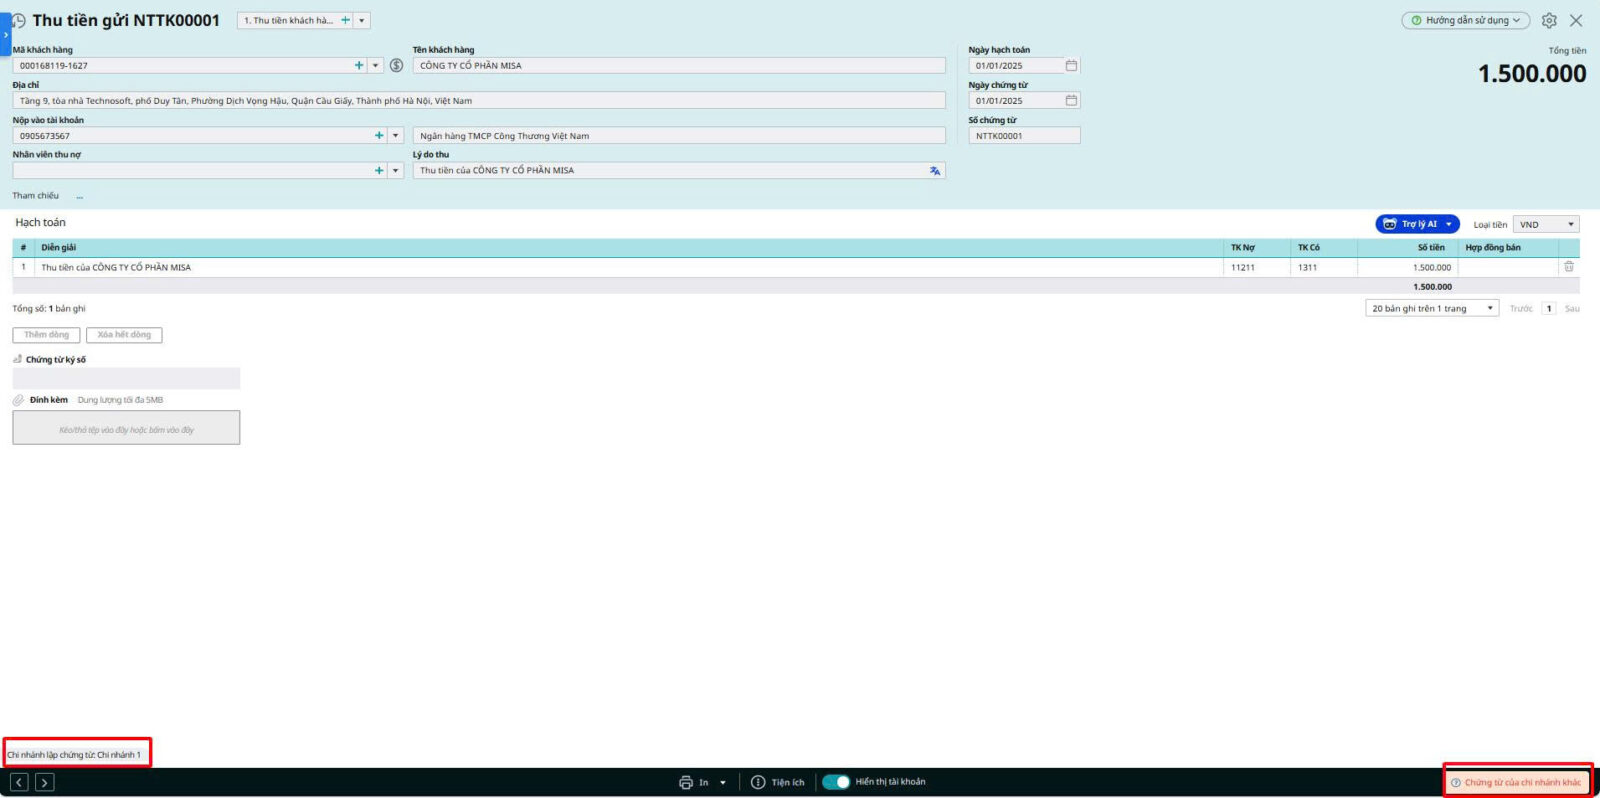Open the Hướng dẫn sử dụng menu

pos(1465,21)
